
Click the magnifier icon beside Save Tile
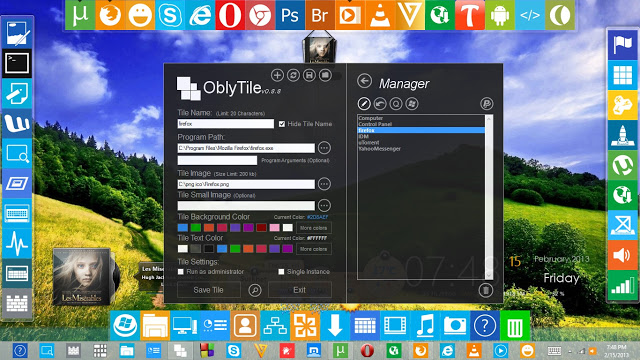[x=255, y=290]
